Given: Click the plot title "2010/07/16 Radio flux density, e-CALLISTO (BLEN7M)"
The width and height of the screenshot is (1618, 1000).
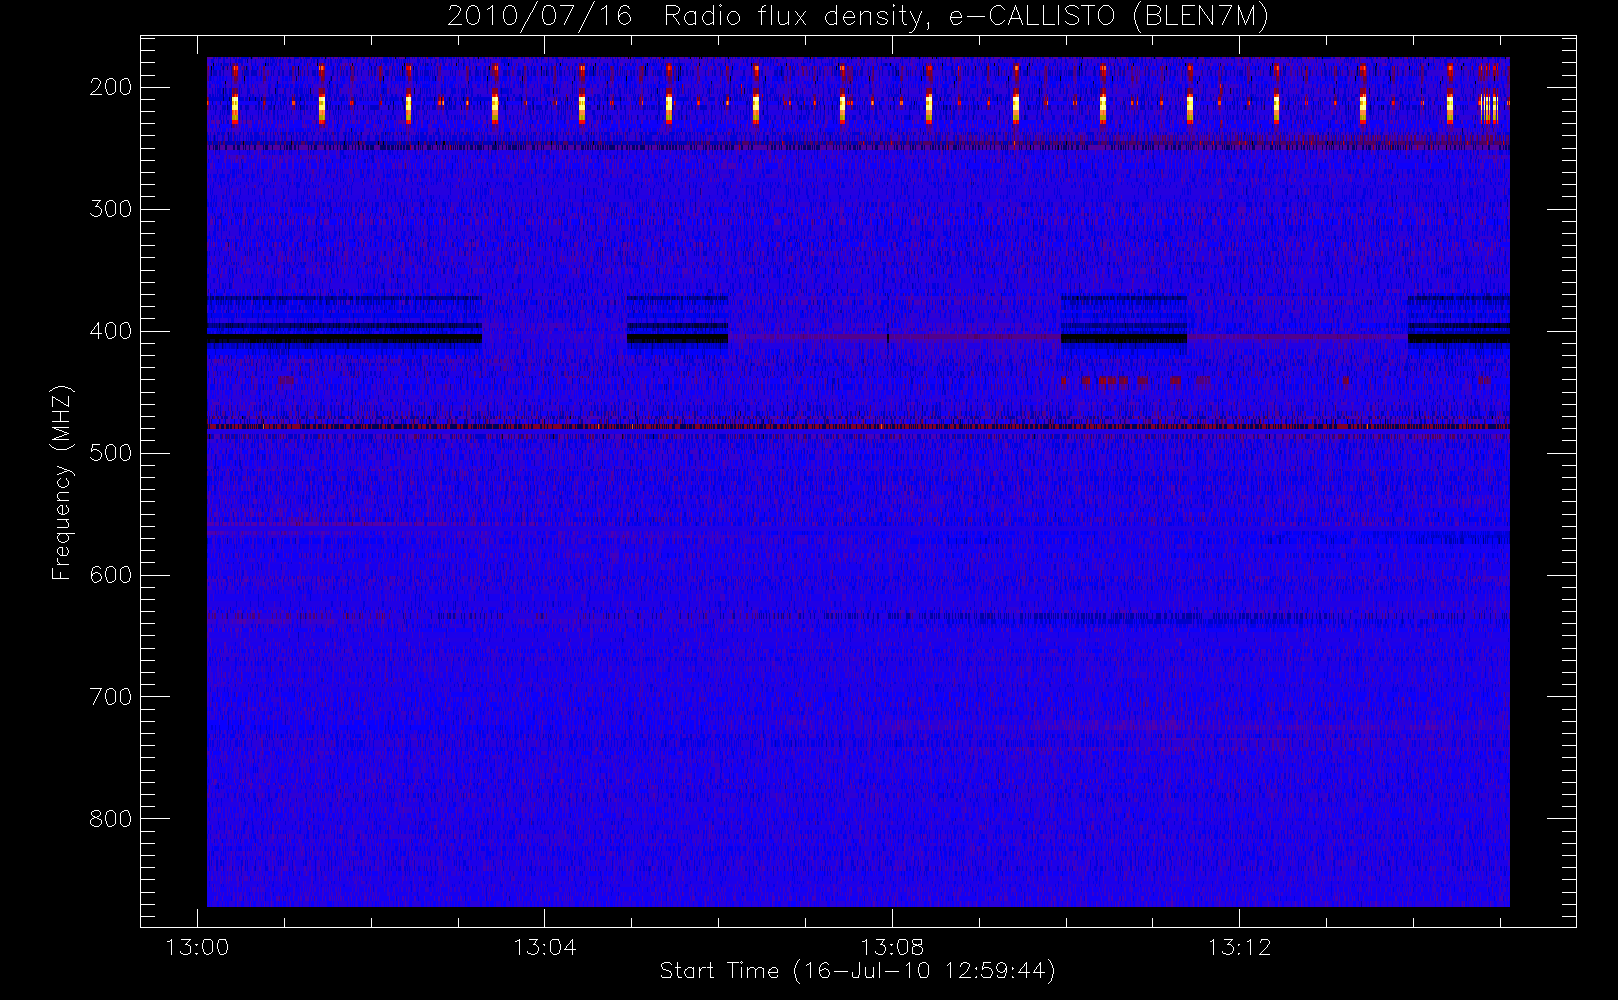Looking at the screenshot, I should click(x=858, y=17).
